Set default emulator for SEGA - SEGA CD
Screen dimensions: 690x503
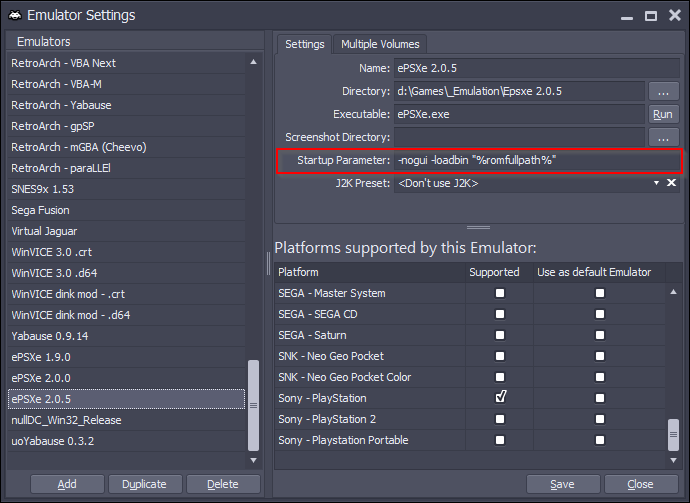600,314
